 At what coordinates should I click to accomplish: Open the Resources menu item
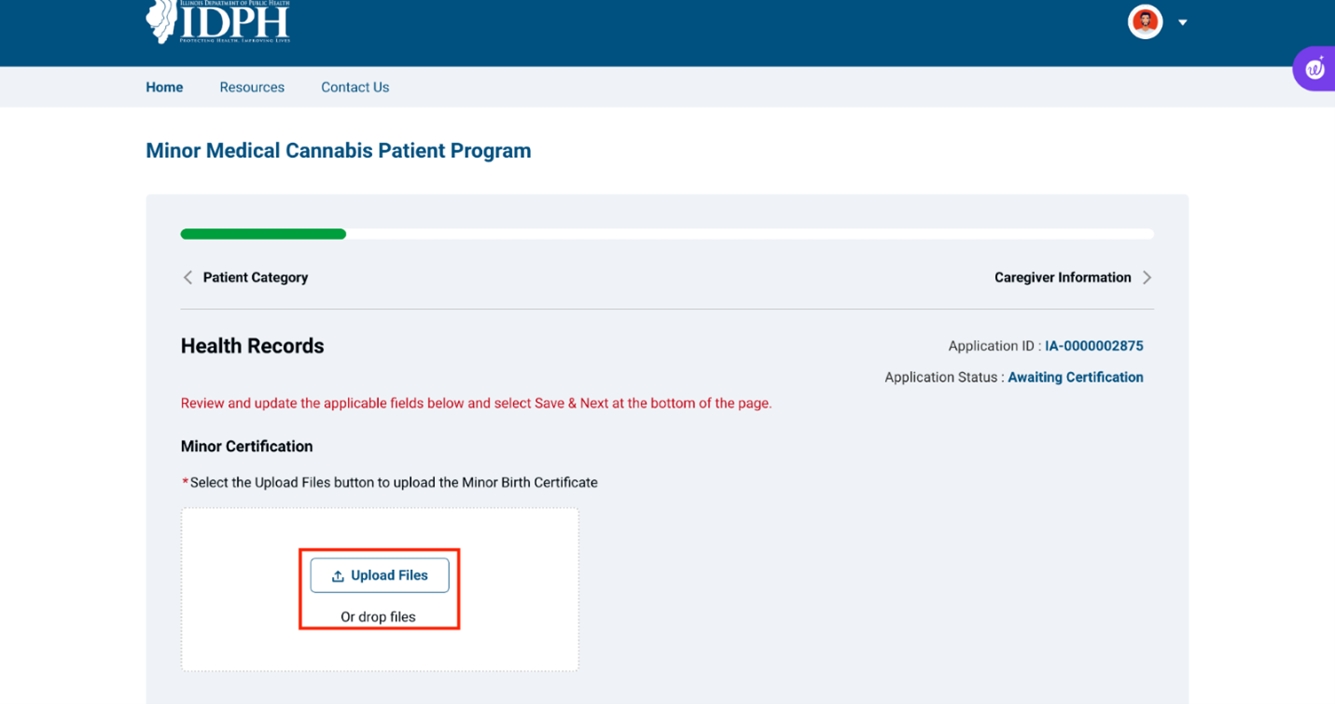coord(252,87)
